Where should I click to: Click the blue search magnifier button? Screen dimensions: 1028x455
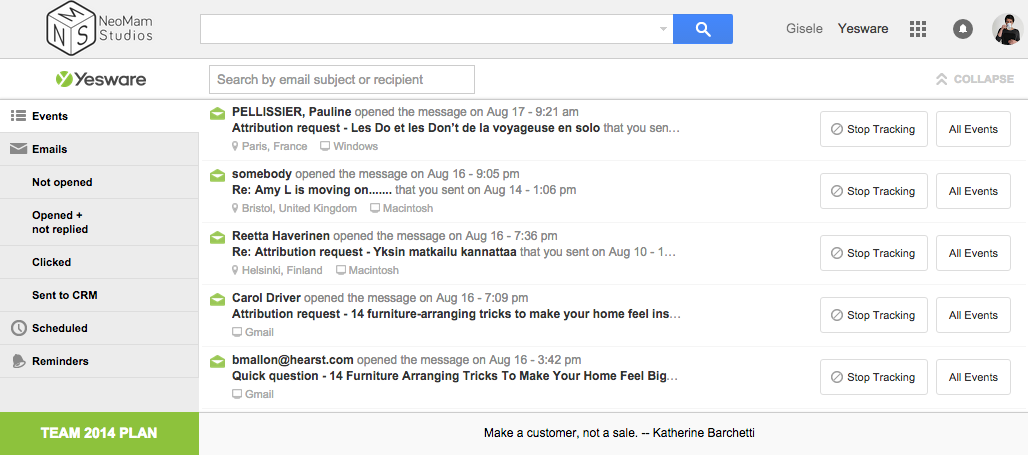(703, 29)
